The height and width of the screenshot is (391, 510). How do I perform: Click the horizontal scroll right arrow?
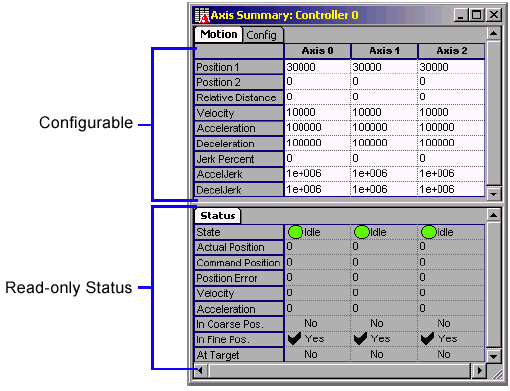click(479, 370)
